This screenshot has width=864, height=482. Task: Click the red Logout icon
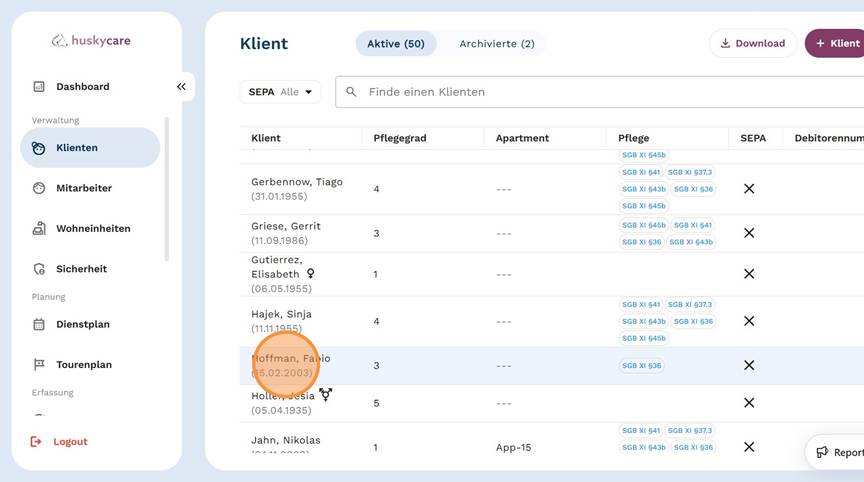tap(37, 442)
